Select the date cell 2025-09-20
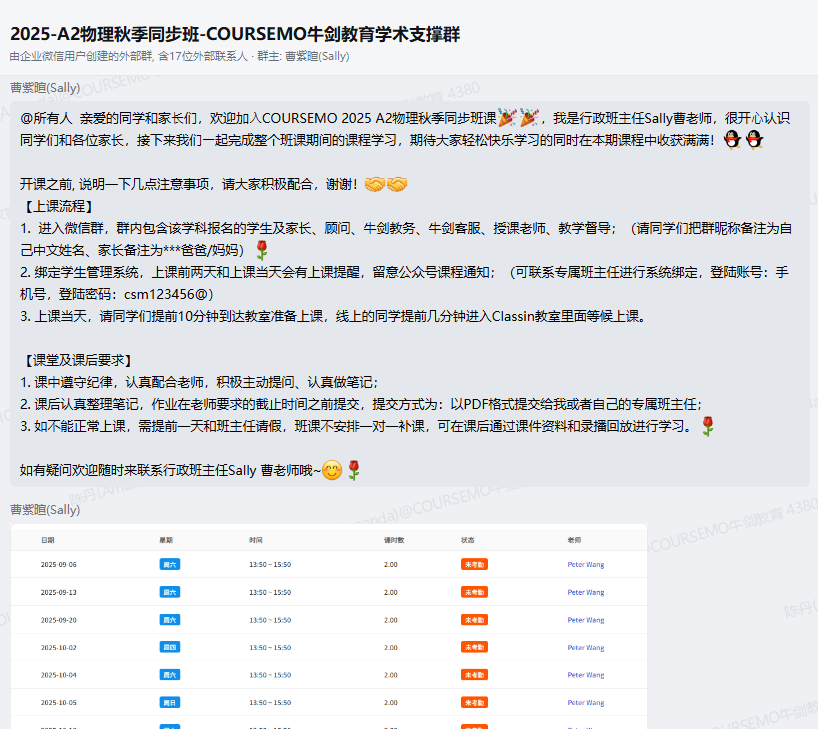 tap(58, 620)
